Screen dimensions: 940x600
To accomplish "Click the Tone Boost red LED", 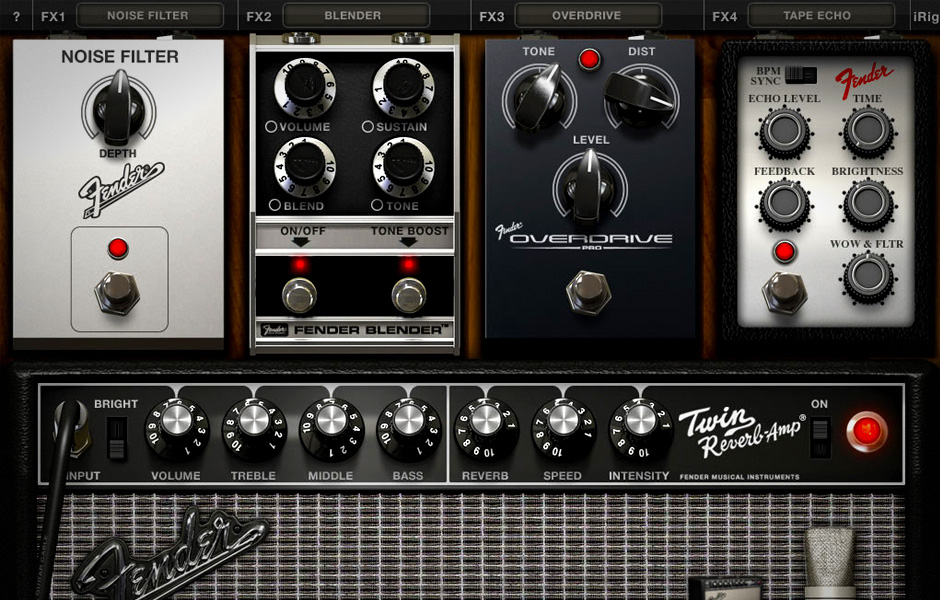I will pos(409,264).
